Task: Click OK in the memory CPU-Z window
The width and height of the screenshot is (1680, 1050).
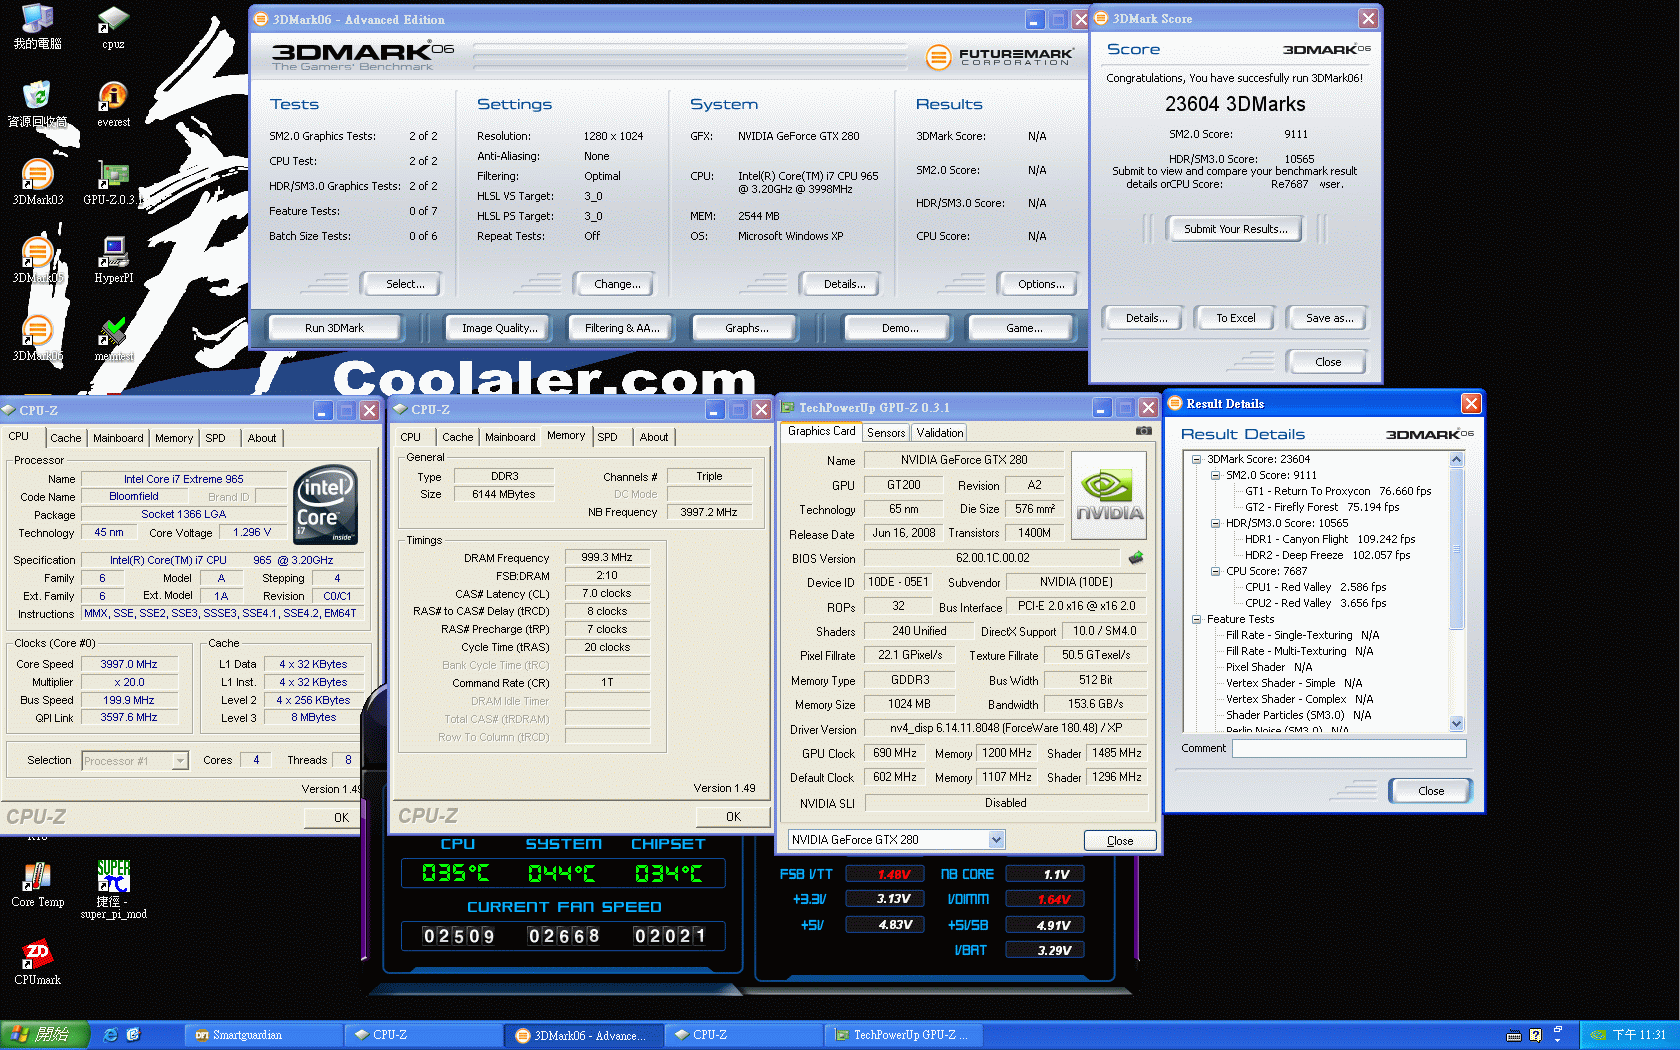Action: pos(733,817)
